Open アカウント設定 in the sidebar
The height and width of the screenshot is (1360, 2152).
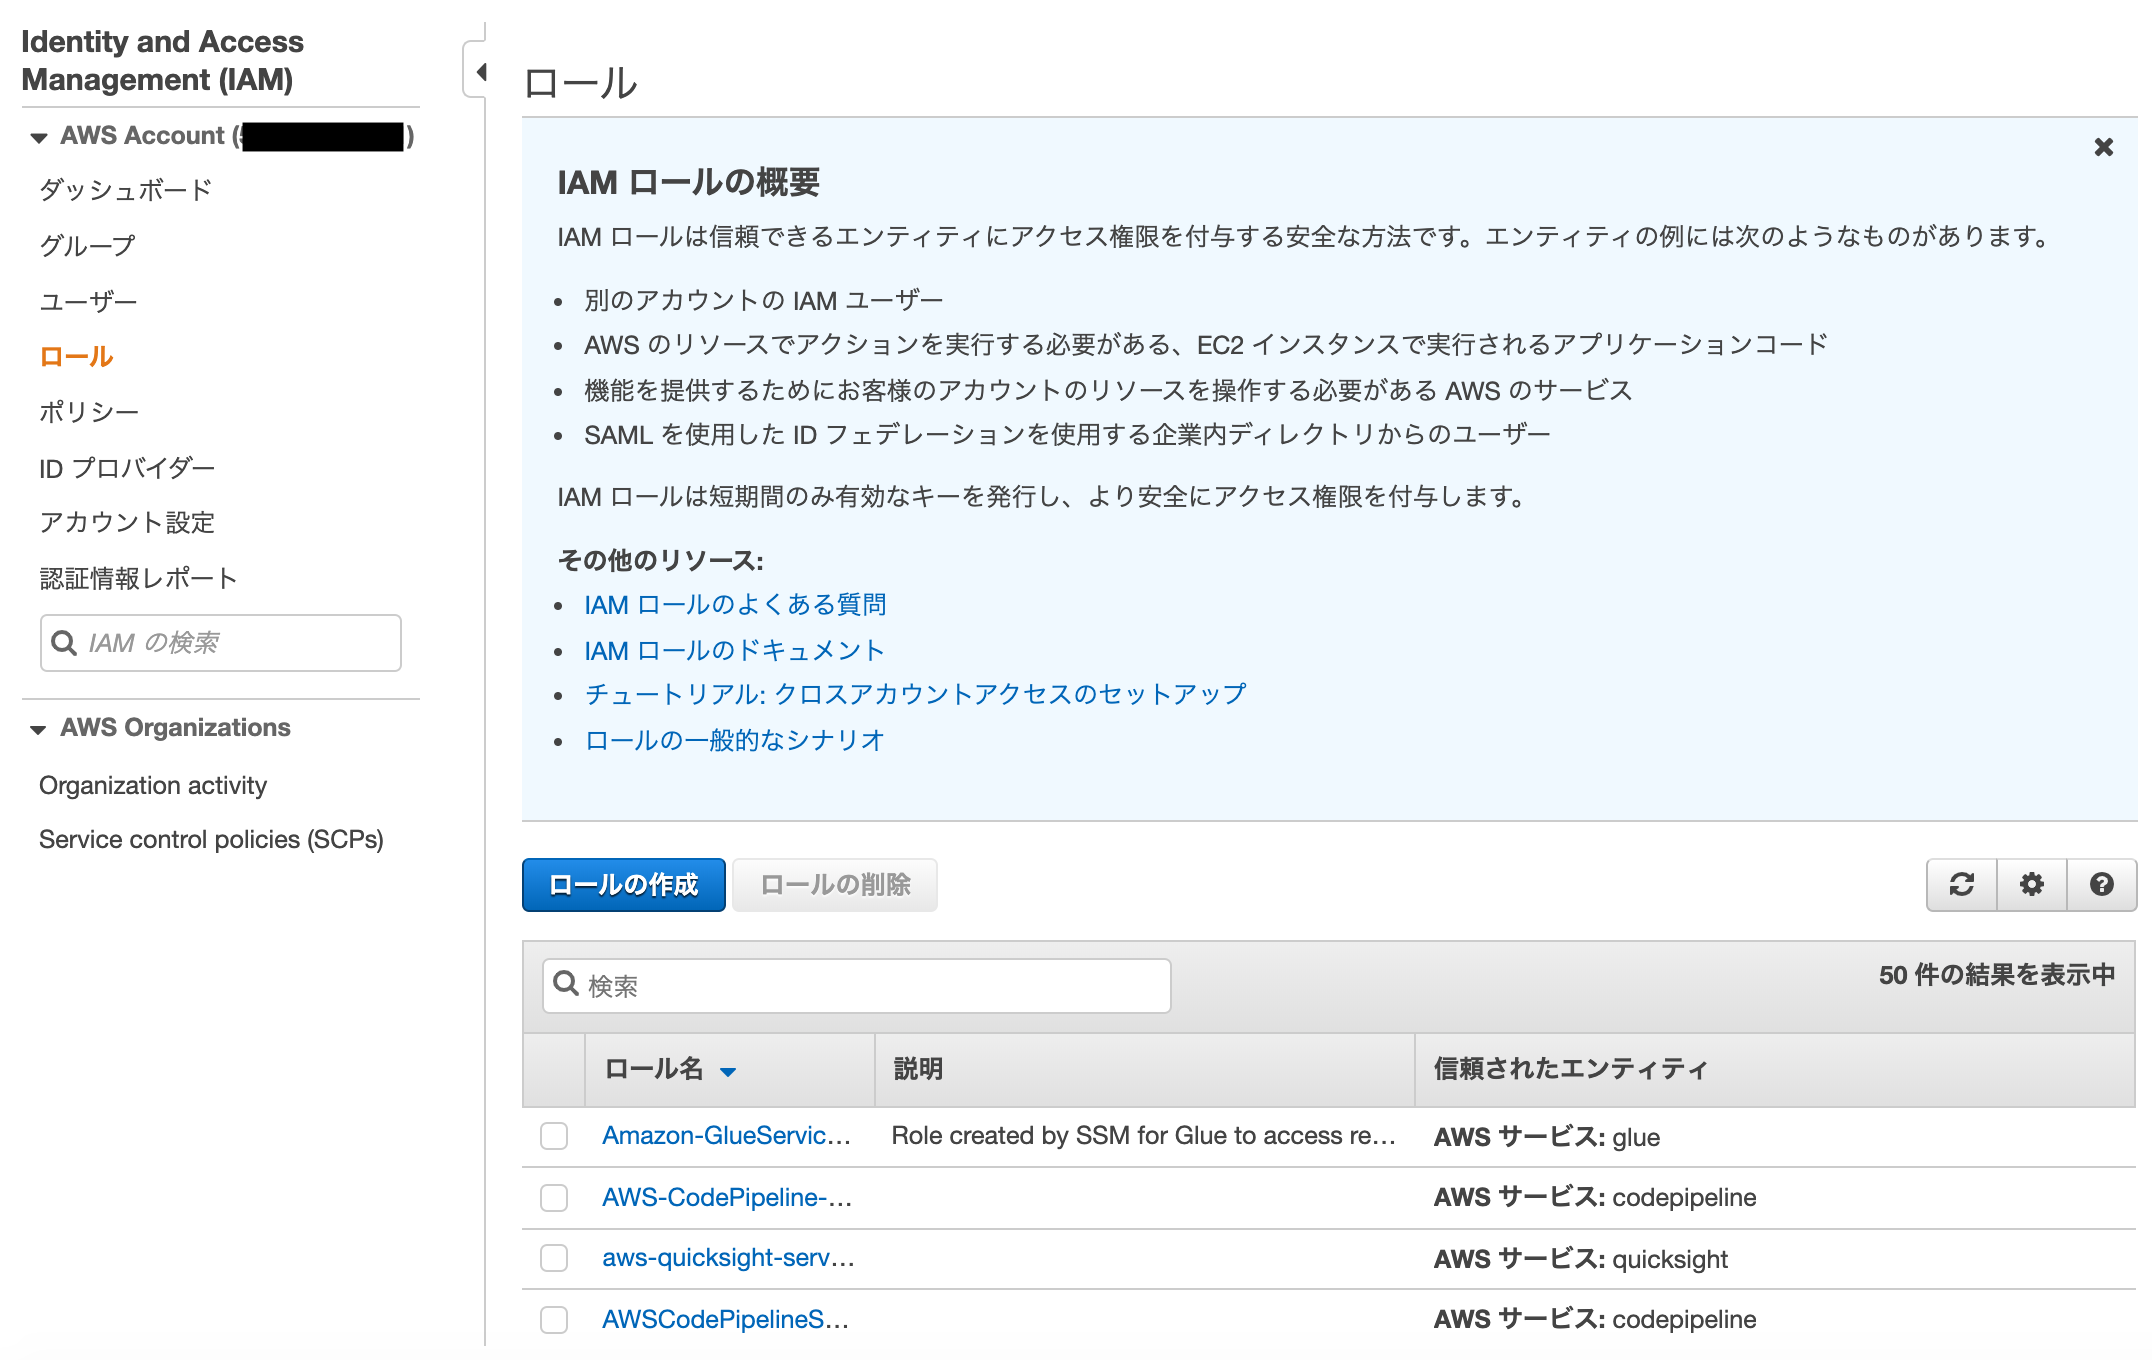pos(127,522)
